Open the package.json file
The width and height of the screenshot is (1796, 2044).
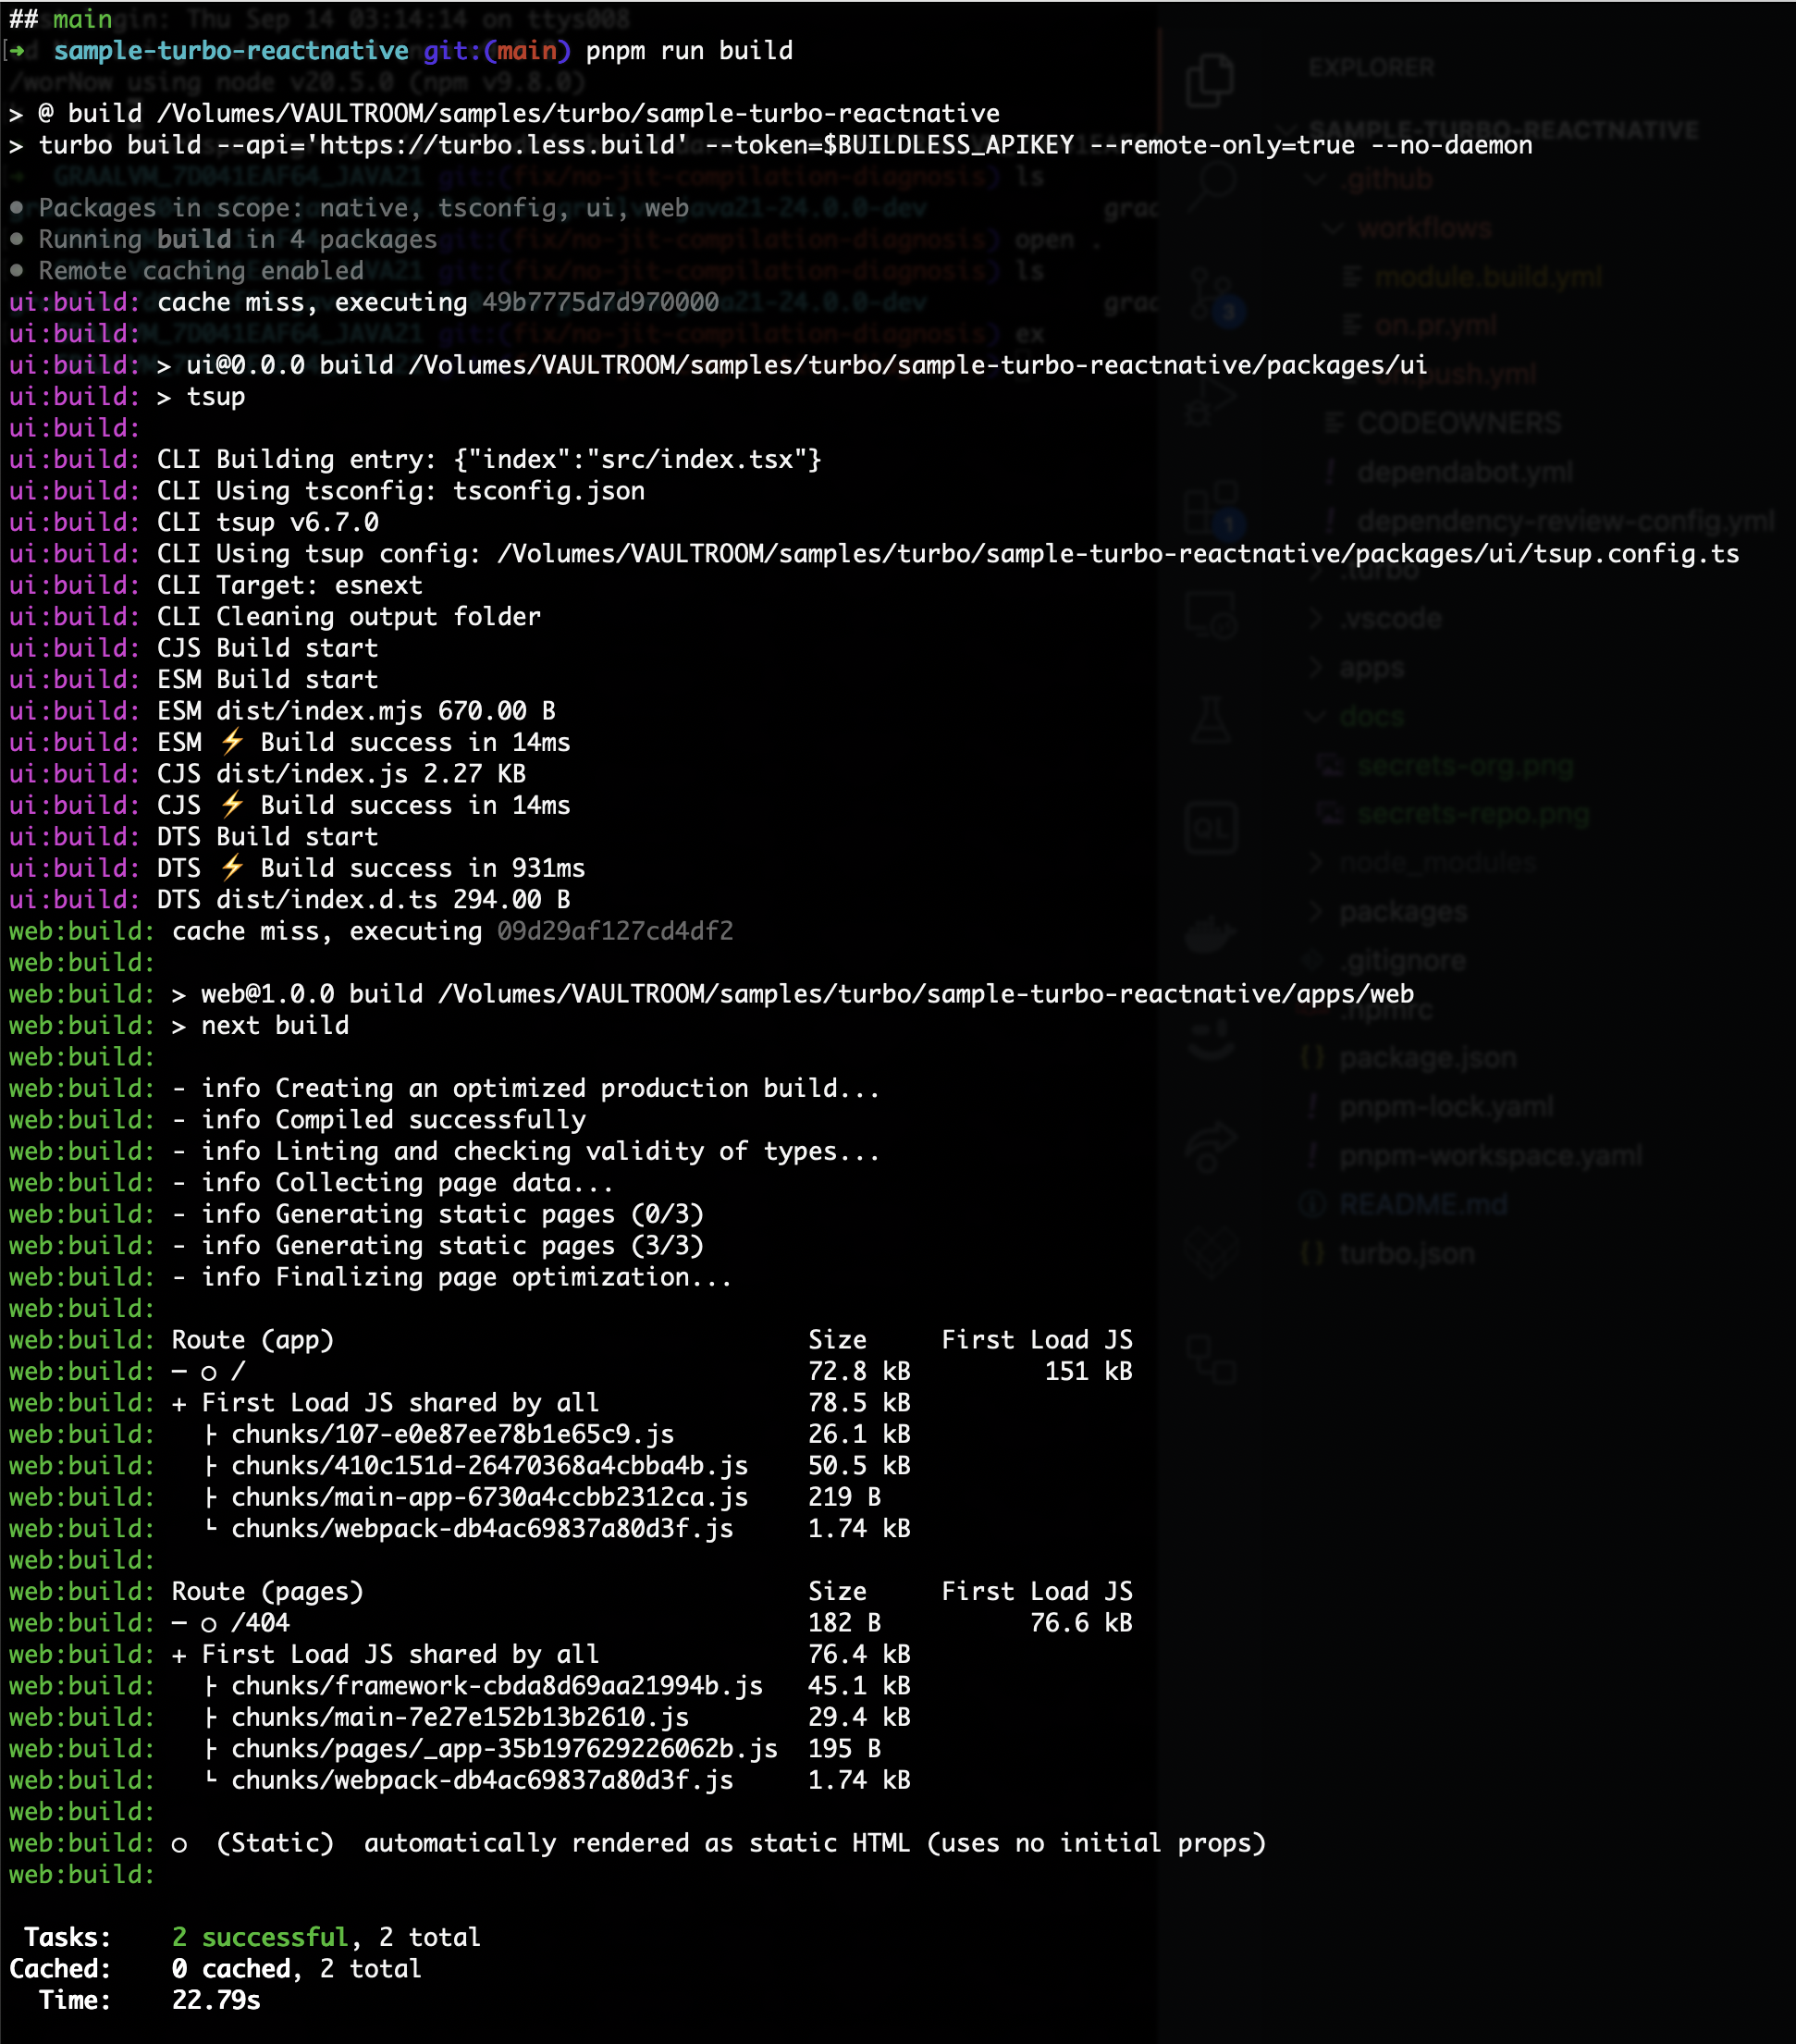click(1427, 1058)
